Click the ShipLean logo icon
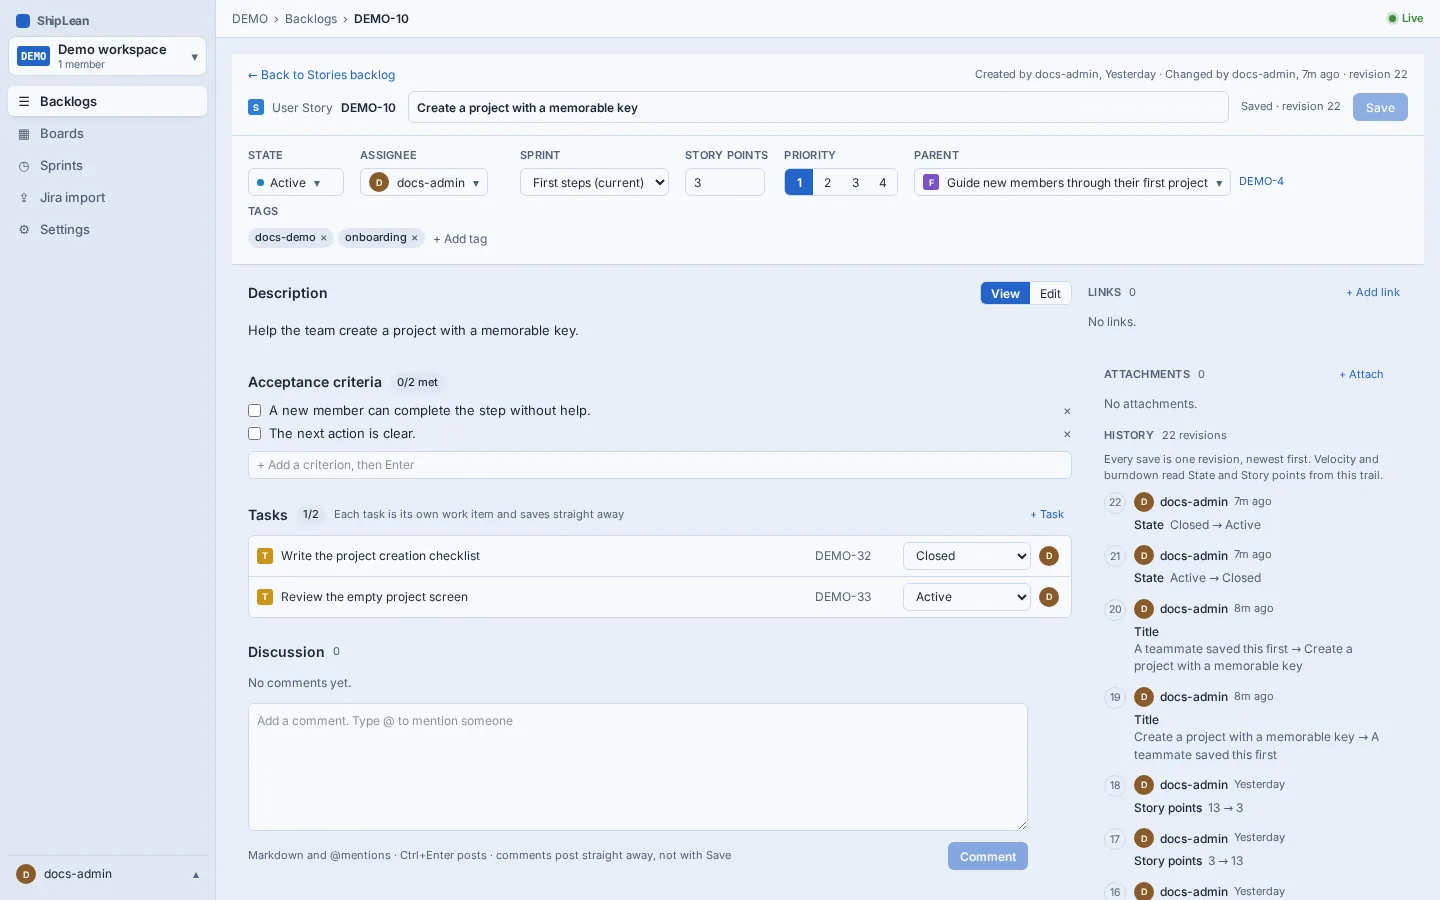Screen dimensions: 1440x900 23,21
